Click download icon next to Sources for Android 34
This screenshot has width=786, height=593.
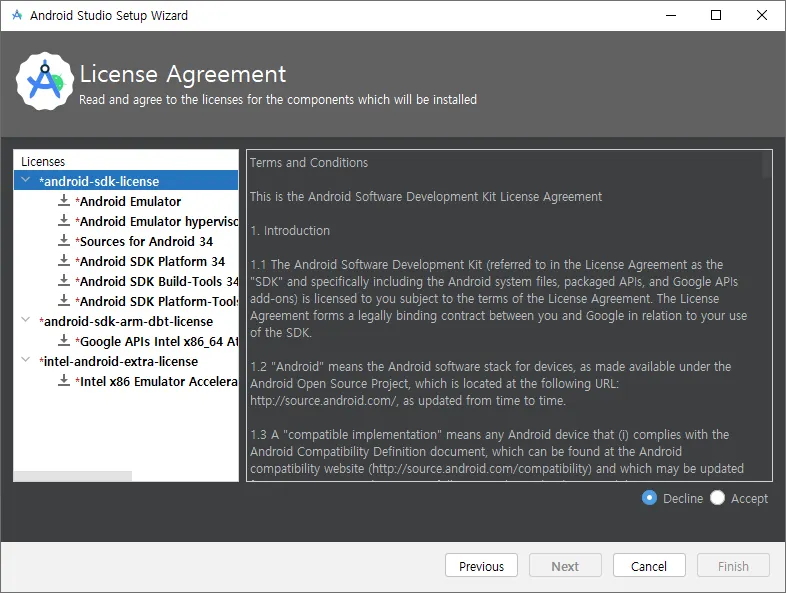pyautogui.click(x=64, y=241)
